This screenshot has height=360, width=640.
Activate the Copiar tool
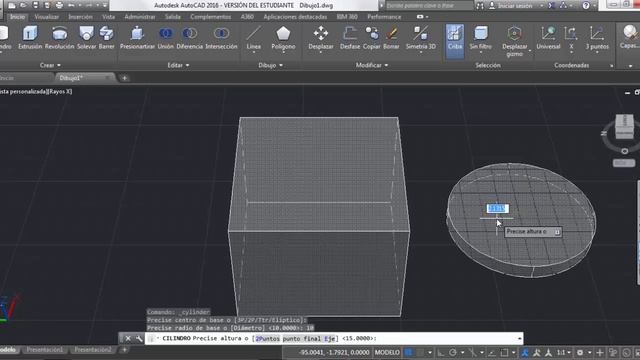click(x=371, y=38)
